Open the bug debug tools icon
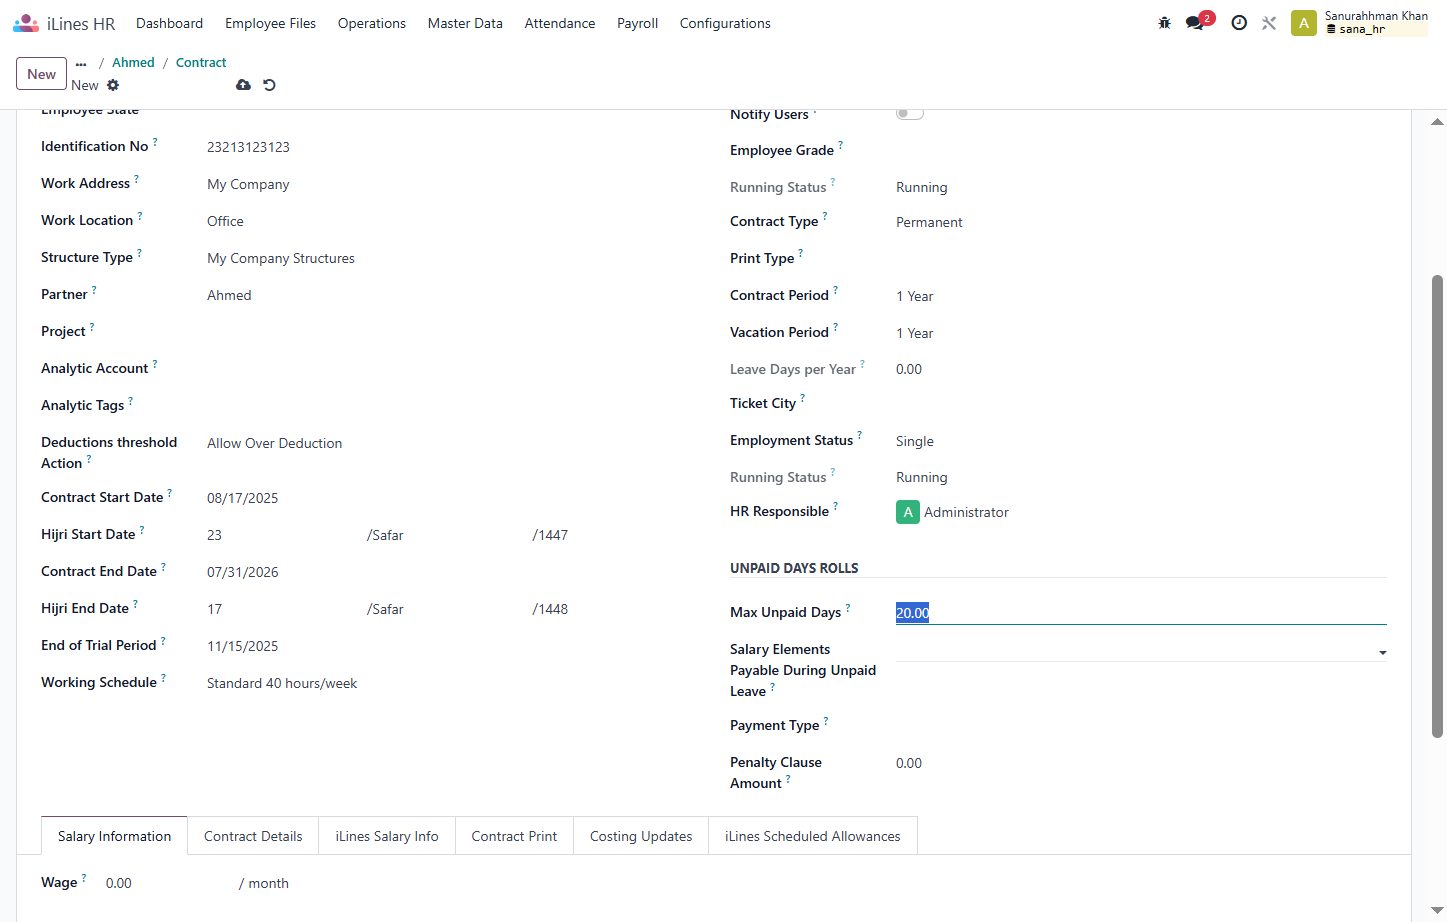The image size is (1447, 922). click(1164, 23)
